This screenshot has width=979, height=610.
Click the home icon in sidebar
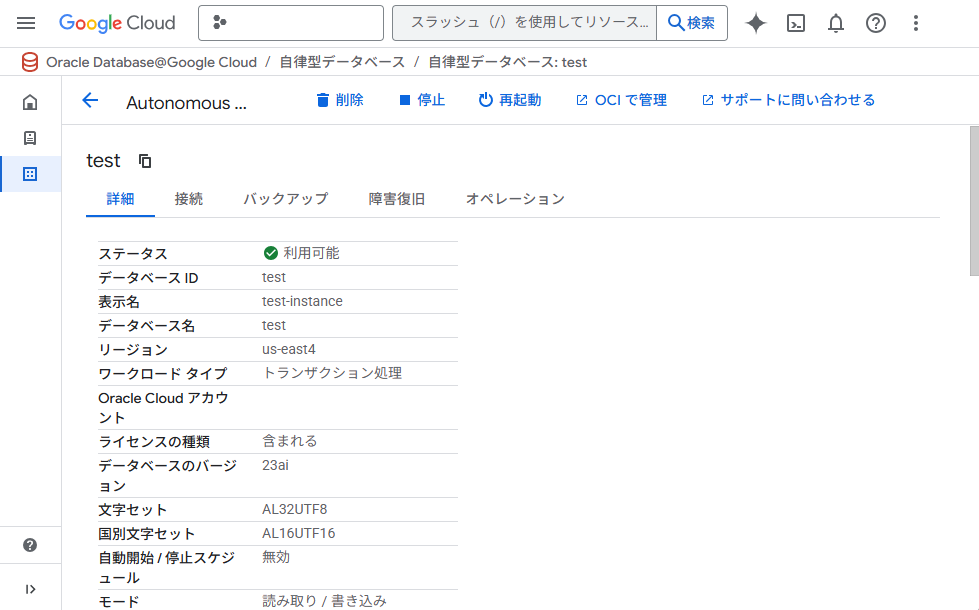pyautogui.click(x=30, y=102)
